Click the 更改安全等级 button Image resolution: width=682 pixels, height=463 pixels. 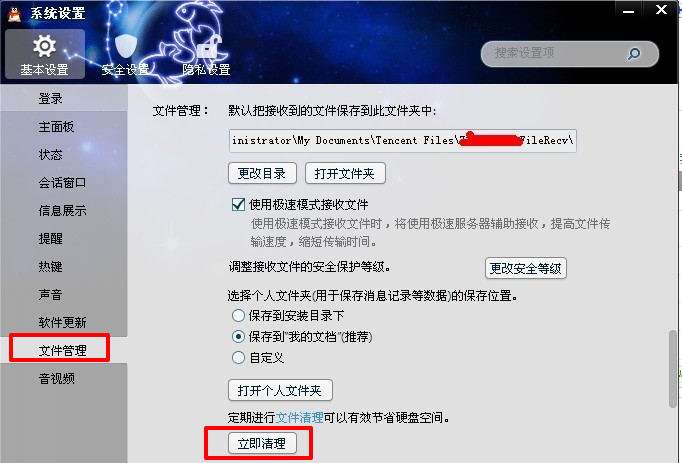pyautogui.click(x=525, y=268)
